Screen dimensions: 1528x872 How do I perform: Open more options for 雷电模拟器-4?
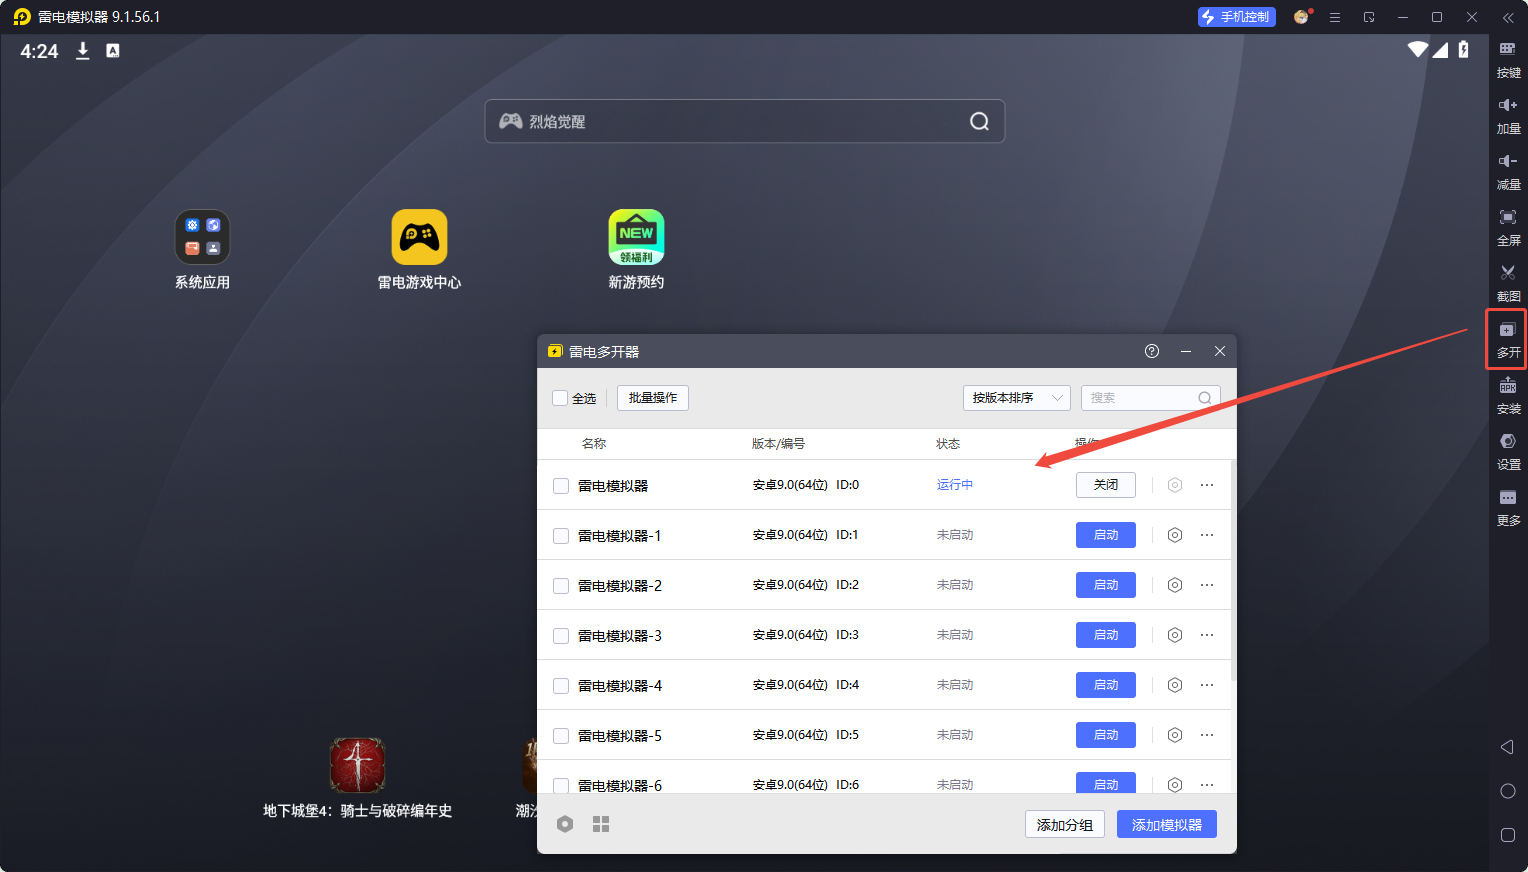point(1207,685)
